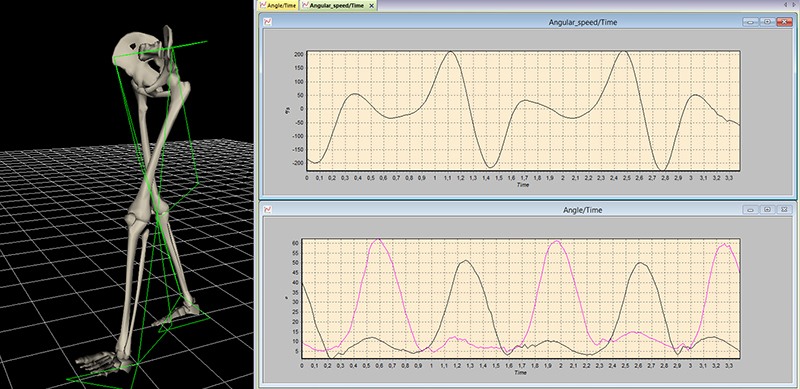This screenshot has width=800, height=389.
Task: Close the Angle/Time chart window
Action: [x=784, y=209]
